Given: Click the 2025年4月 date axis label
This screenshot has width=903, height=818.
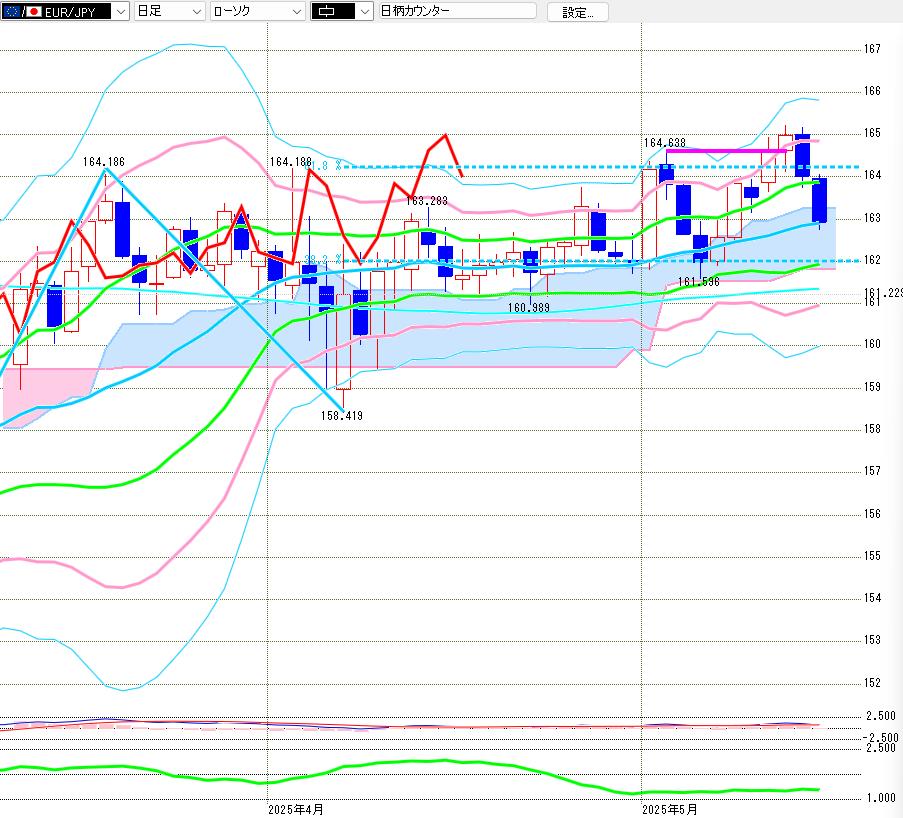Looking at the screenshot, I should coord(295,809).
